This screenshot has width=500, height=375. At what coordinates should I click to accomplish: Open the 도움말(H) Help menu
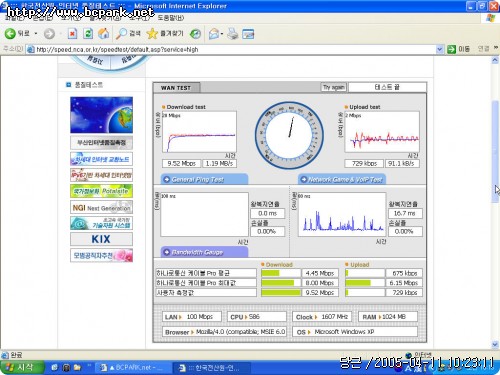click(171, 18)
